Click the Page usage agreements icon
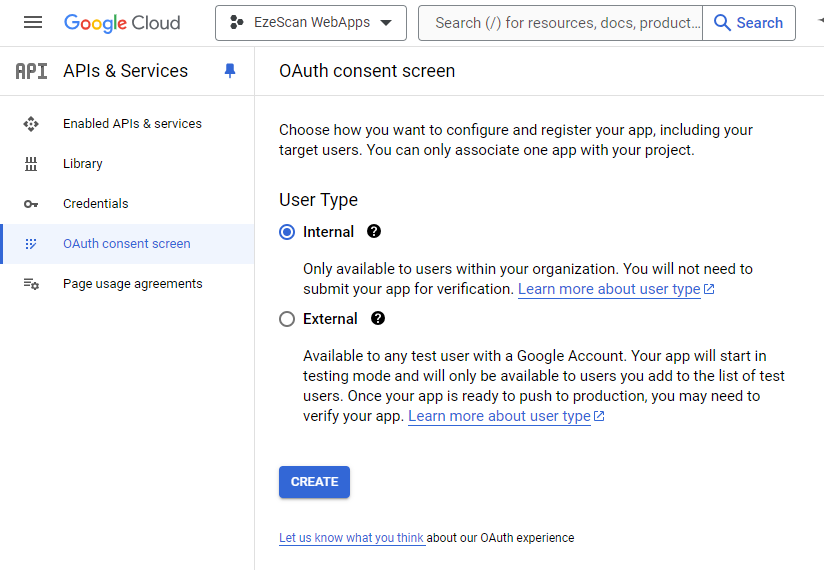Viewport: 824px width, 570px height. [x=31, y=284]
